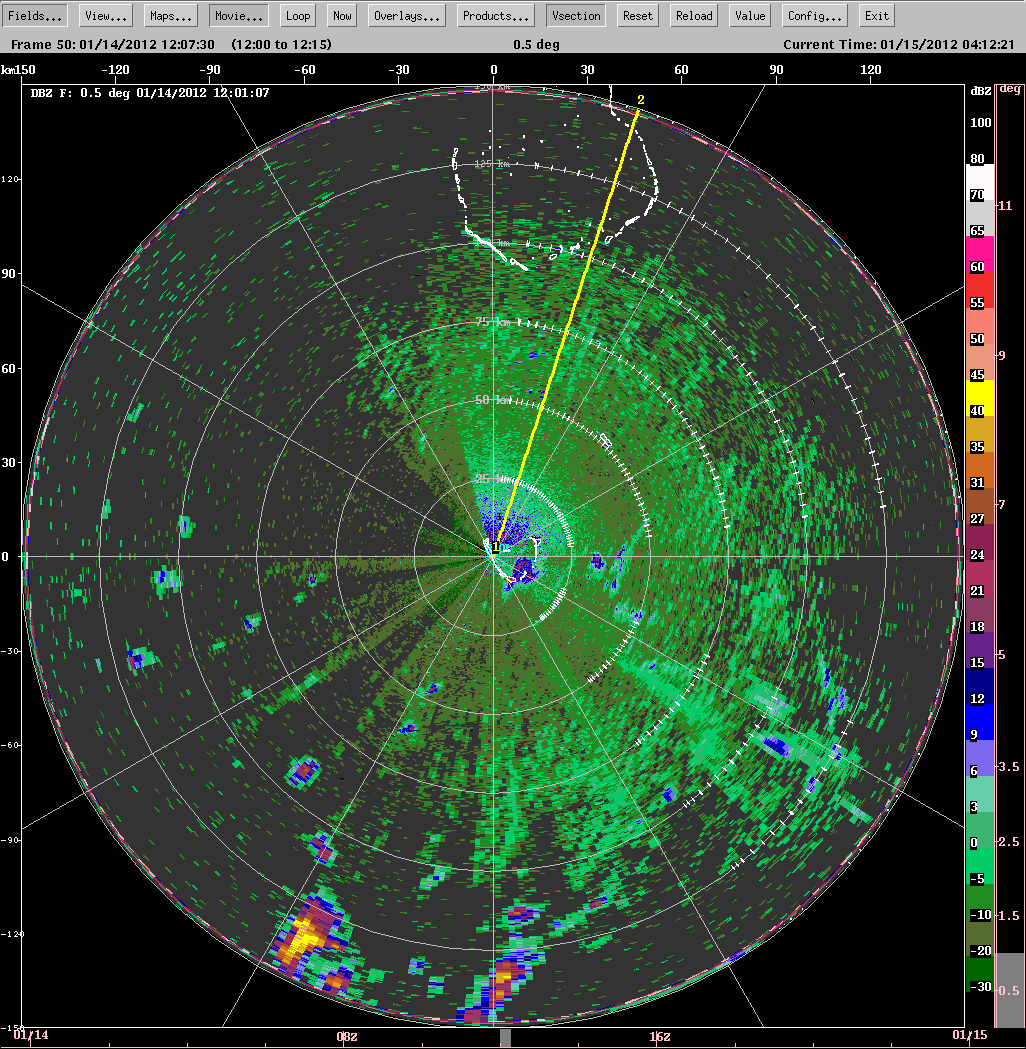Select the green 0 dBZ scale entry
The height and width of the screenshot is (1049, 1026).
[x=979, y=843]
